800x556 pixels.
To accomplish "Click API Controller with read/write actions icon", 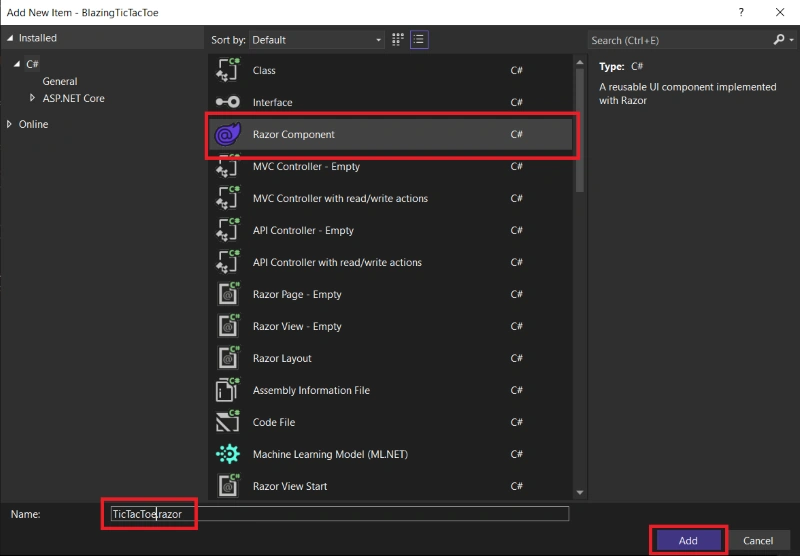I will [228, 262].
